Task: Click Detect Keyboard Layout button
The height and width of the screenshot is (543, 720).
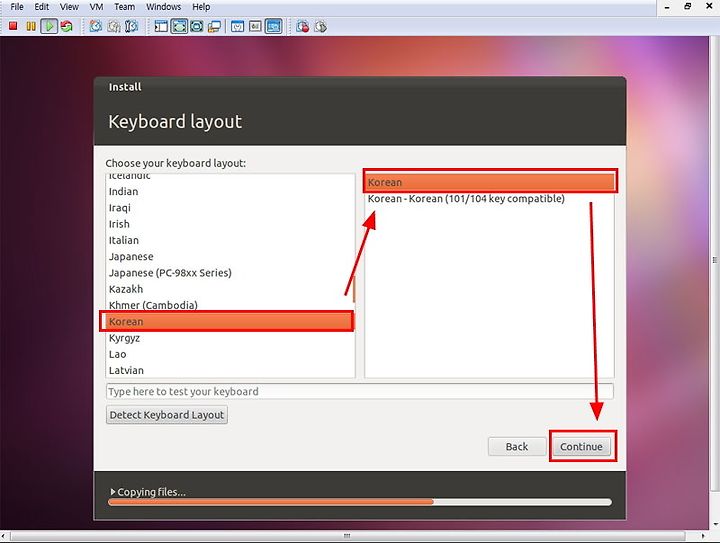Action: click(x=167, y=414)
